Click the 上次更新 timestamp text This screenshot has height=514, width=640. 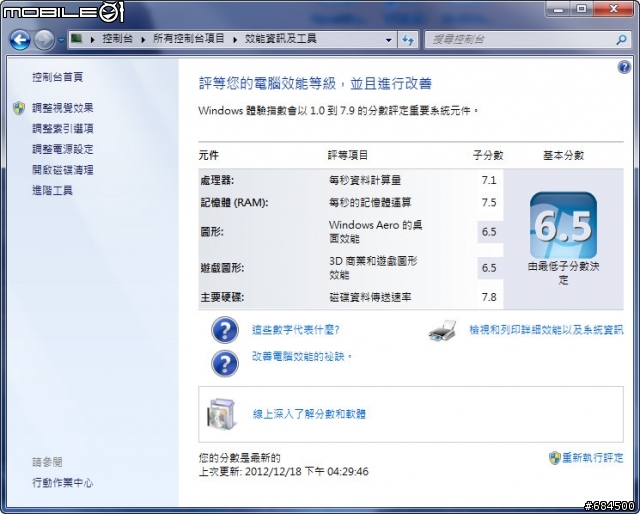(284, 472)
